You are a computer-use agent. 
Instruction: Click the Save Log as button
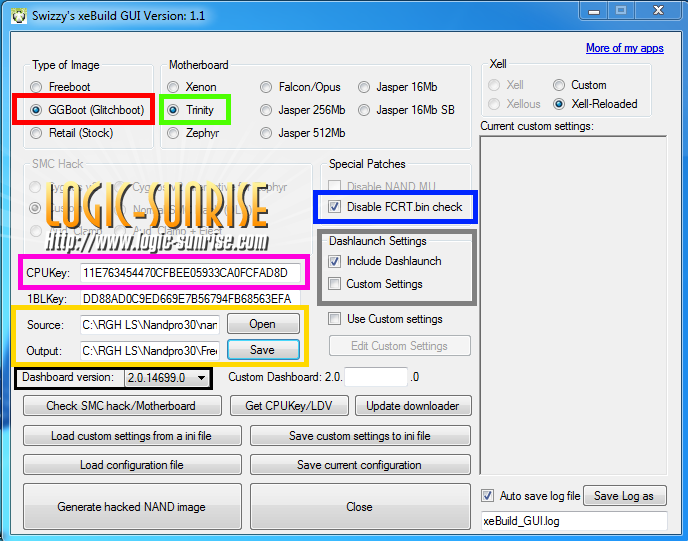pyautogui.click(x=624, y=496)
